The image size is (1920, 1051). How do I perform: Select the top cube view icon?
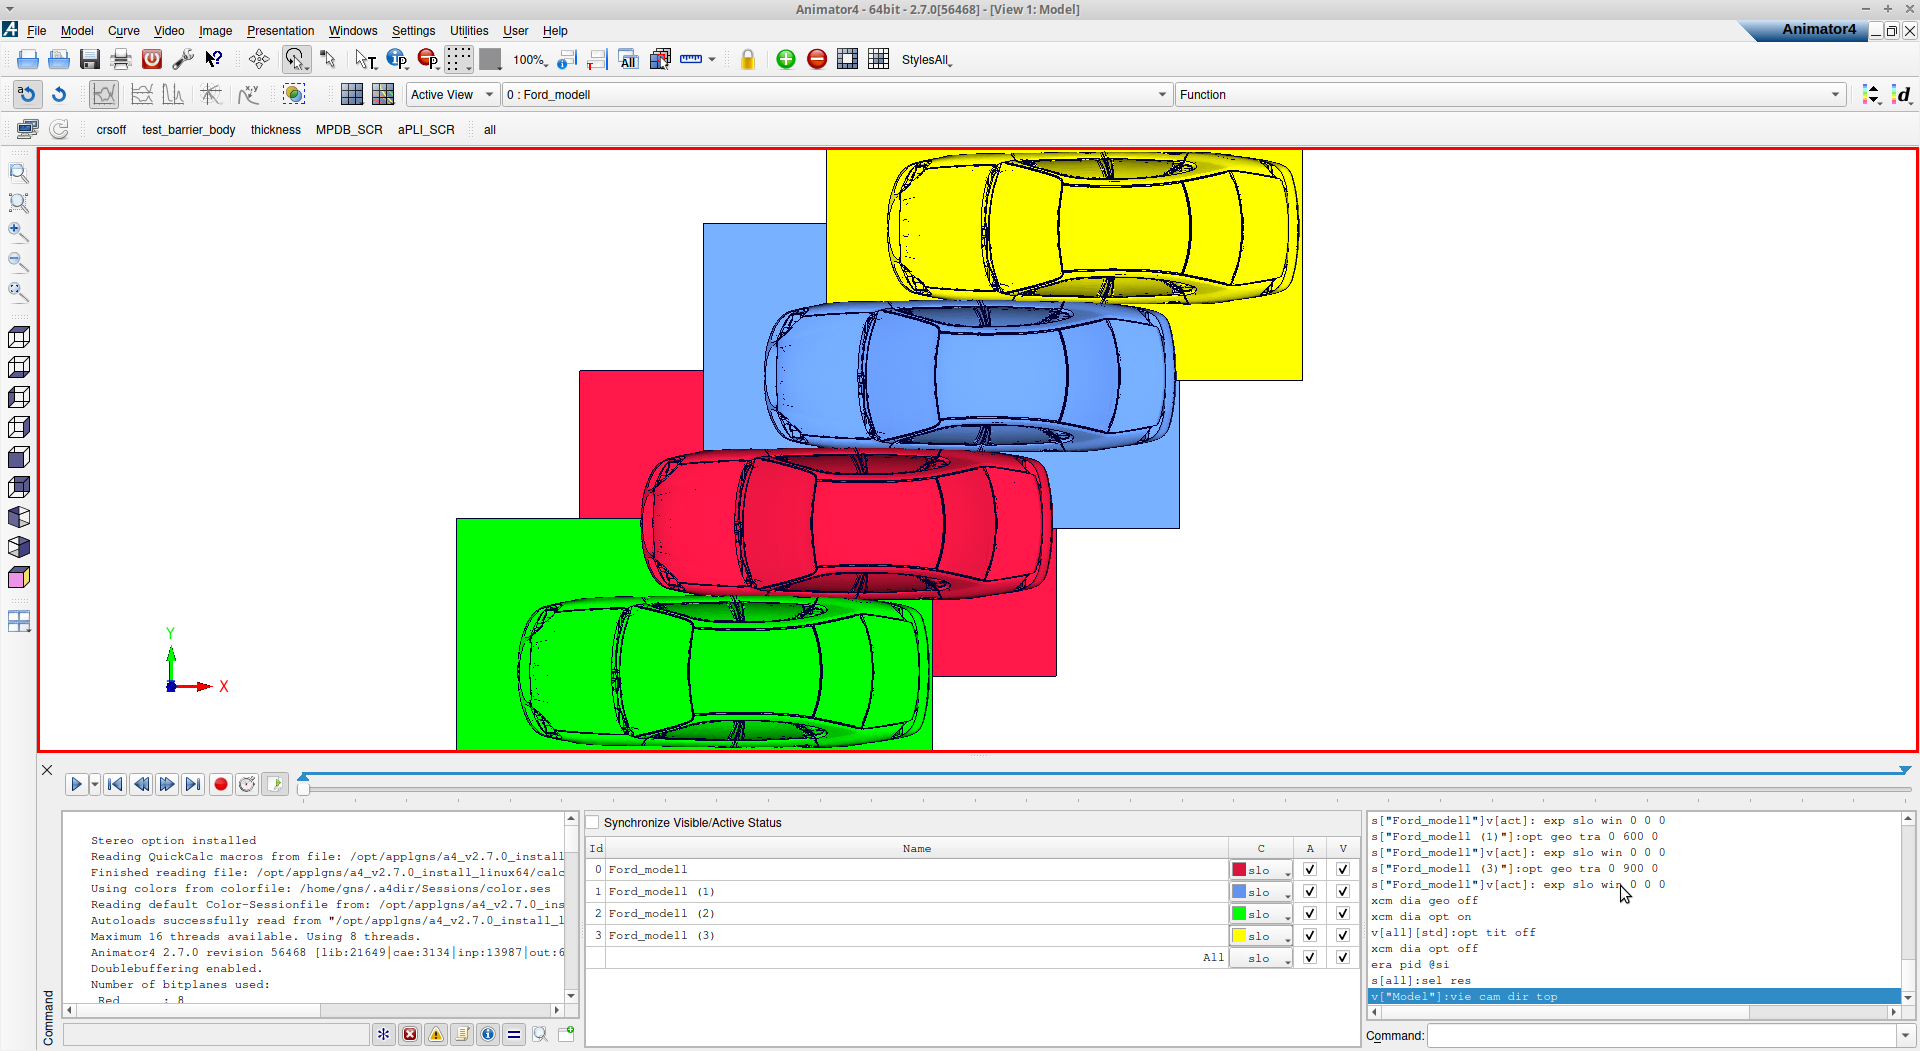click(x=18, y=337)
